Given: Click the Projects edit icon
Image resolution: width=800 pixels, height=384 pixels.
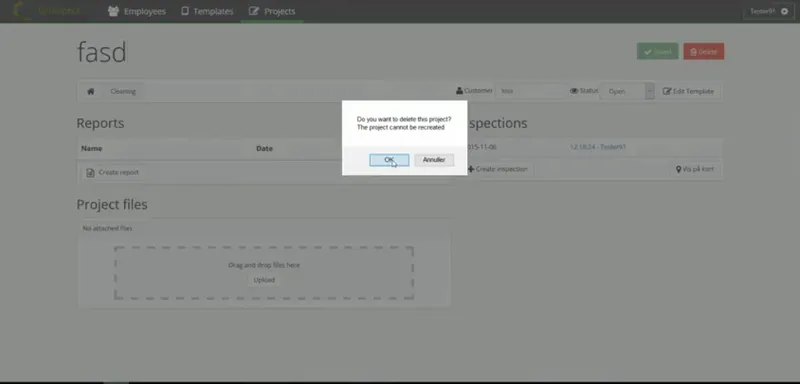Looking at the screenshot, I should 253,11.
